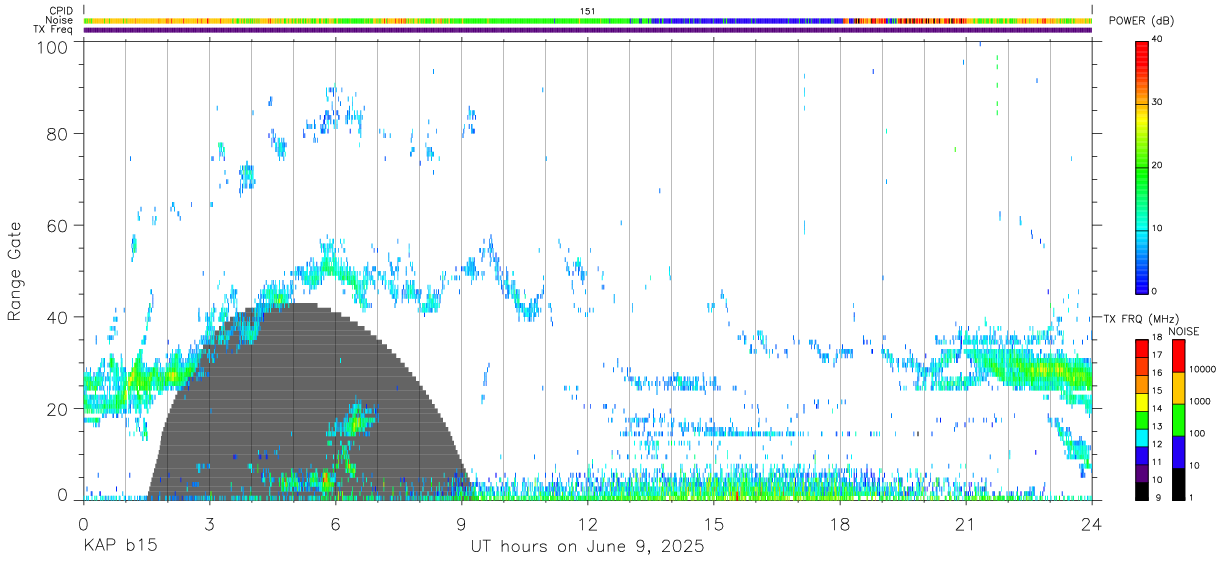
Task: Click the 'Noise' row label
Action: click(x=59, y=20)
